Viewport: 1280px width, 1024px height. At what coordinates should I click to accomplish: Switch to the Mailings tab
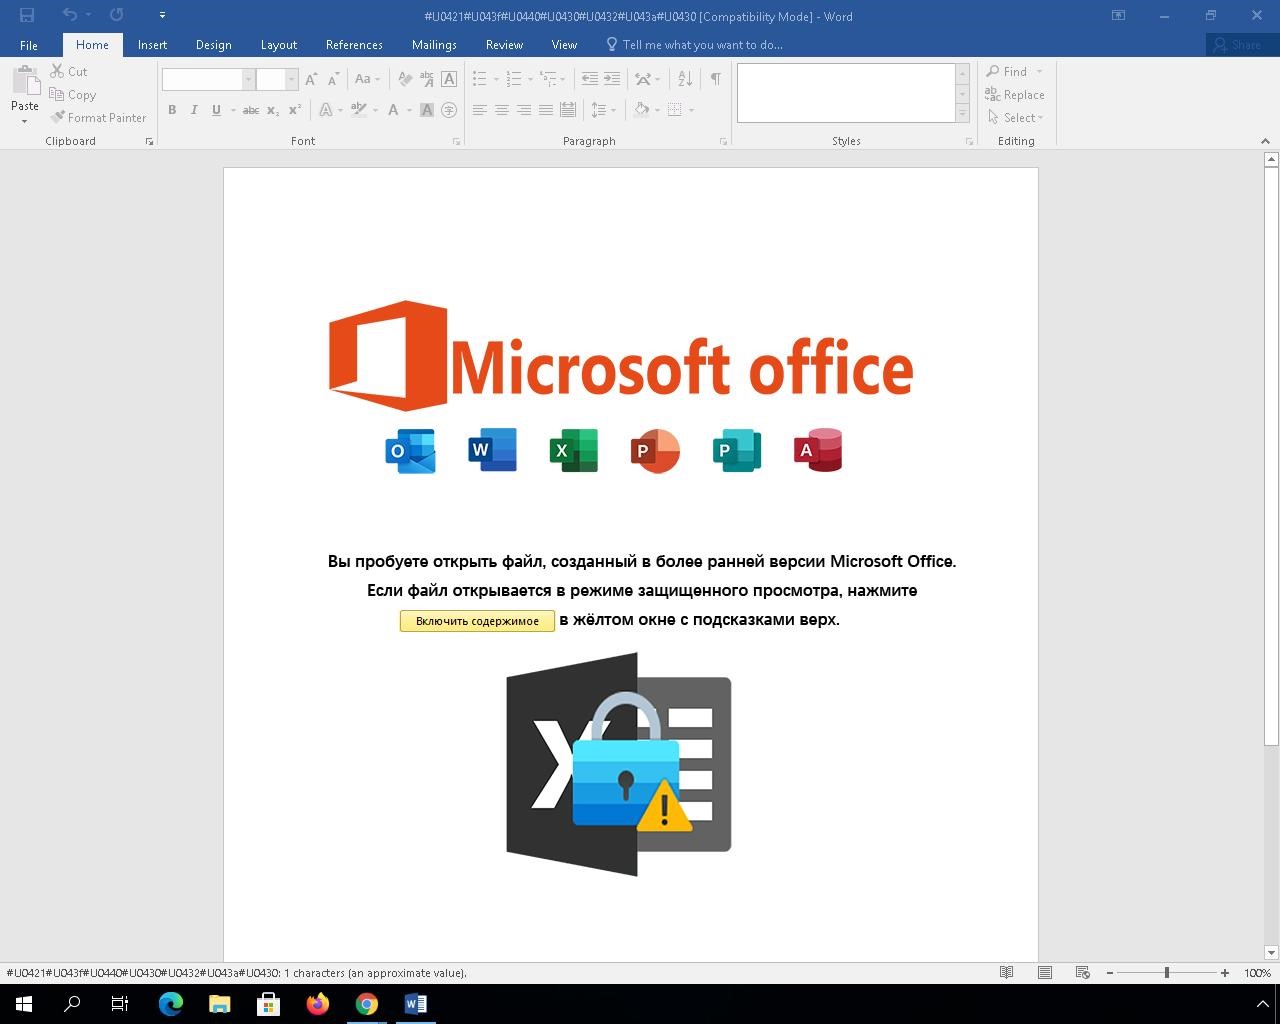coord(434,45)
